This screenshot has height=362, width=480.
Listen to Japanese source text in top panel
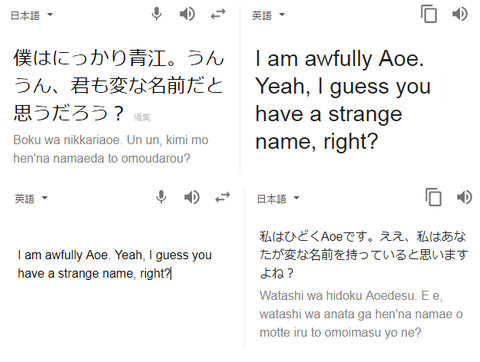[x=187, y=14]
